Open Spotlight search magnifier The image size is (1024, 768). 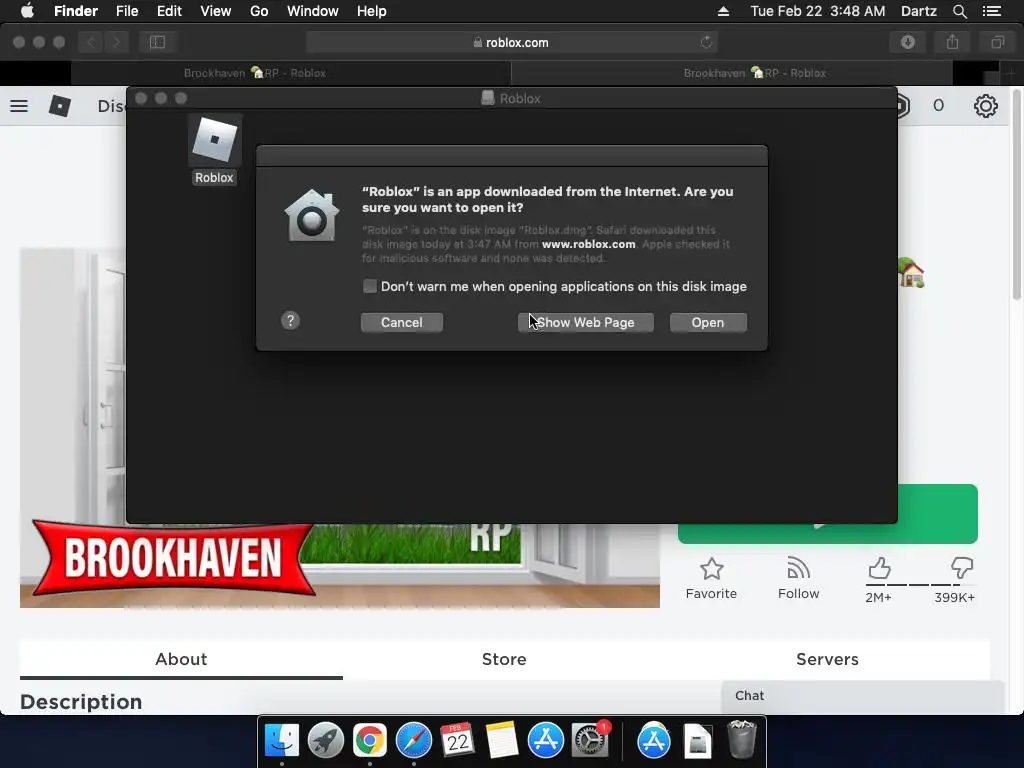[959, 11]
